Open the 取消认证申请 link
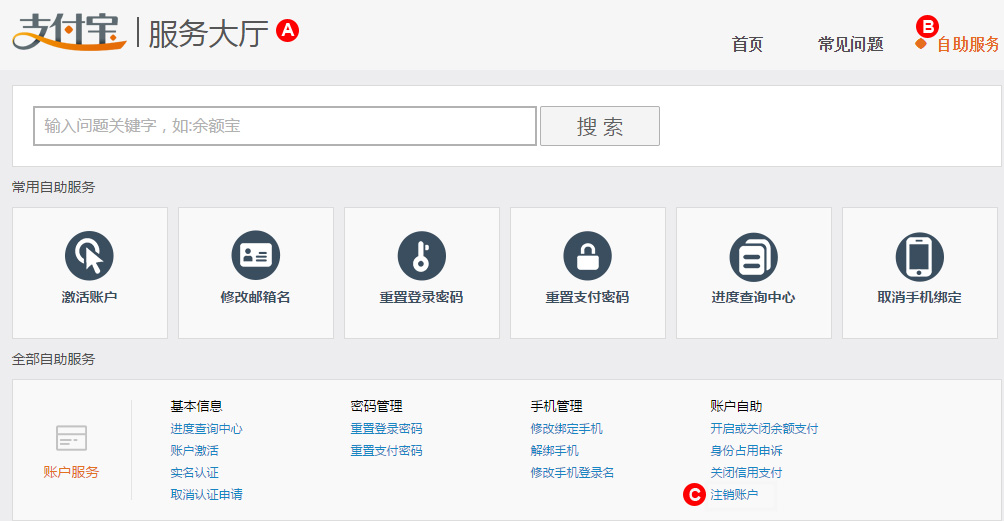Viewport: 1004px width, 521px height. coord(206,494)
